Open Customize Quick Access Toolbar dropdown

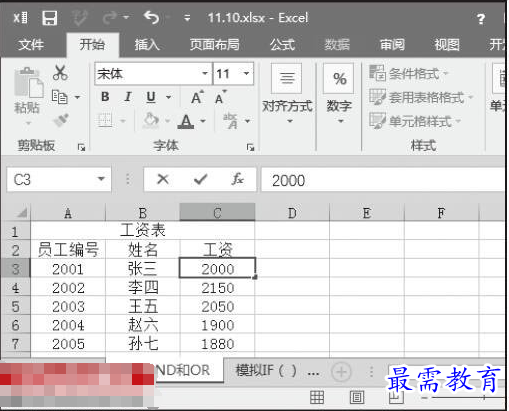[x=187, y=18]
